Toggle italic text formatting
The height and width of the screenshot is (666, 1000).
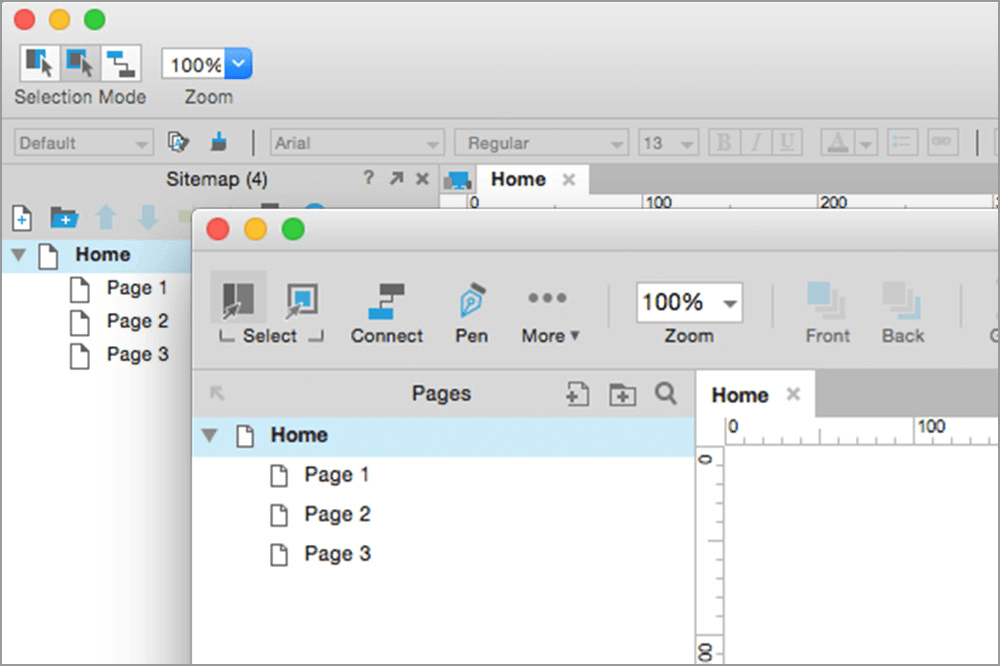pos(755,142)
